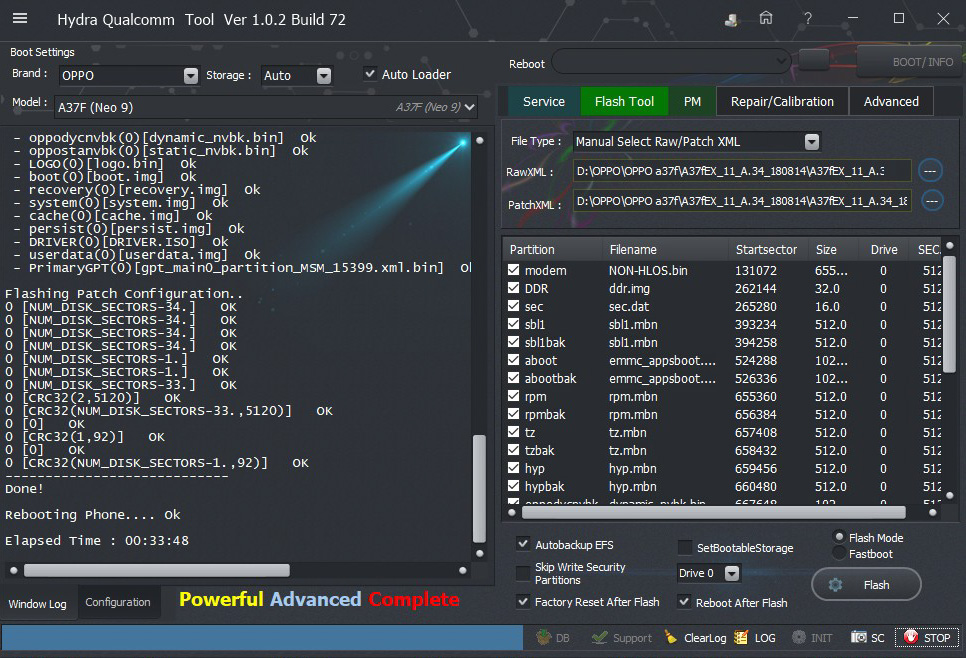This screenshot has width=966, height=658.
Task: Browse for PatchXML file button
Action: tap(932, 200)
